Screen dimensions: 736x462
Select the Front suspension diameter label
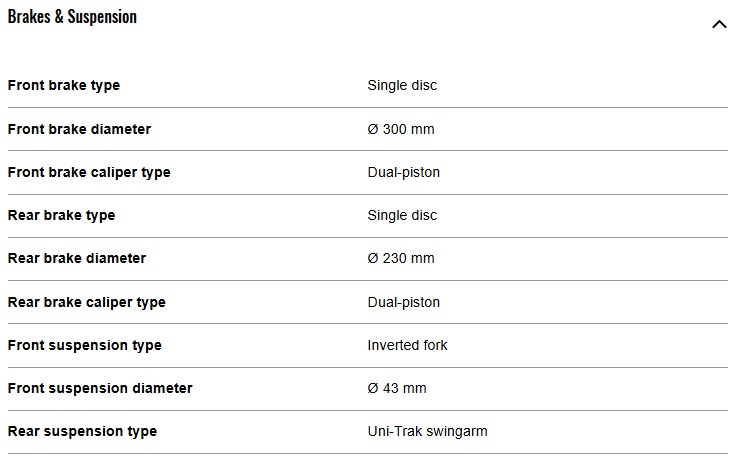coord(100,388)
